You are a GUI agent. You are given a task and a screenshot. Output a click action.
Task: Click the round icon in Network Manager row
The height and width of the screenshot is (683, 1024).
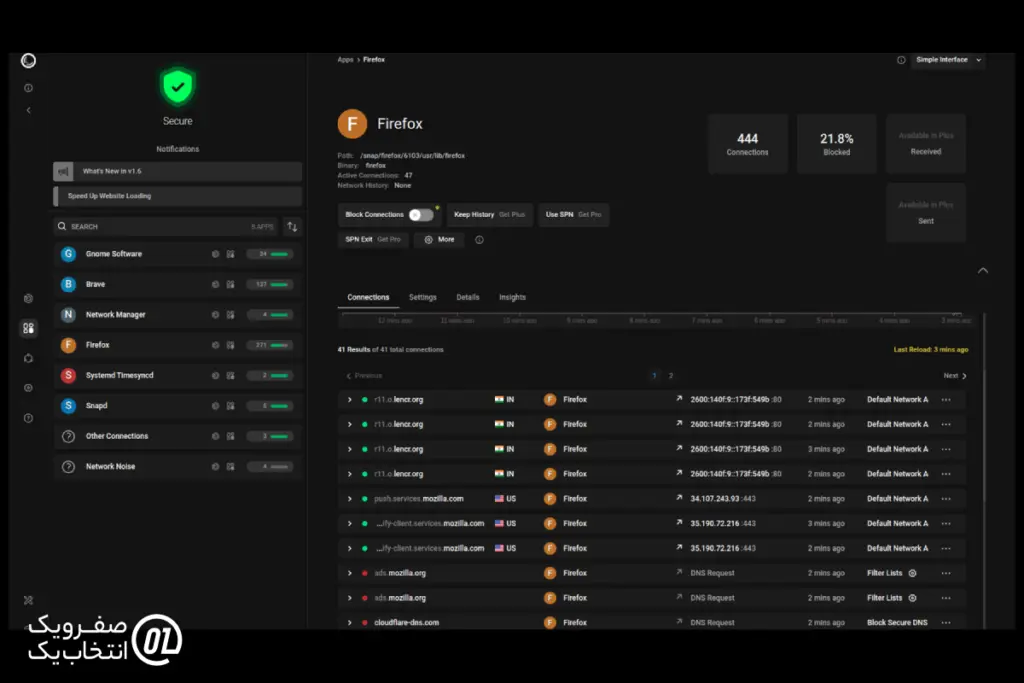tap(215, 315)
